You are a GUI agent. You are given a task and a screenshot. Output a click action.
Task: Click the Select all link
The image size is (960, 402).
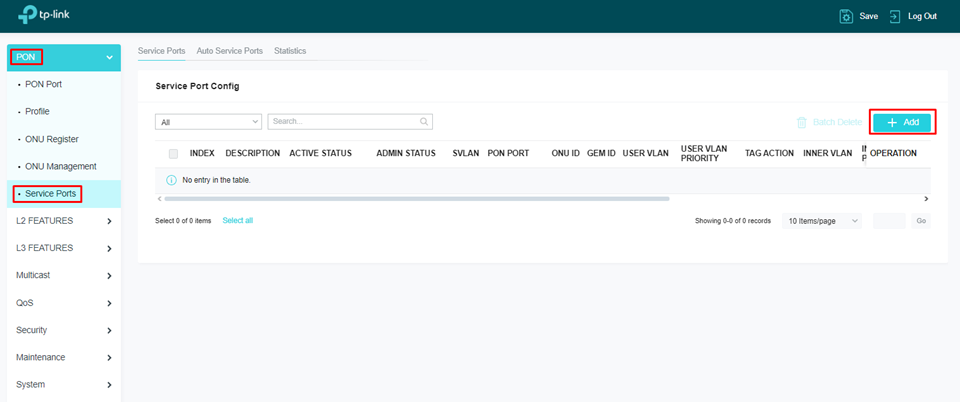[237, 221]
